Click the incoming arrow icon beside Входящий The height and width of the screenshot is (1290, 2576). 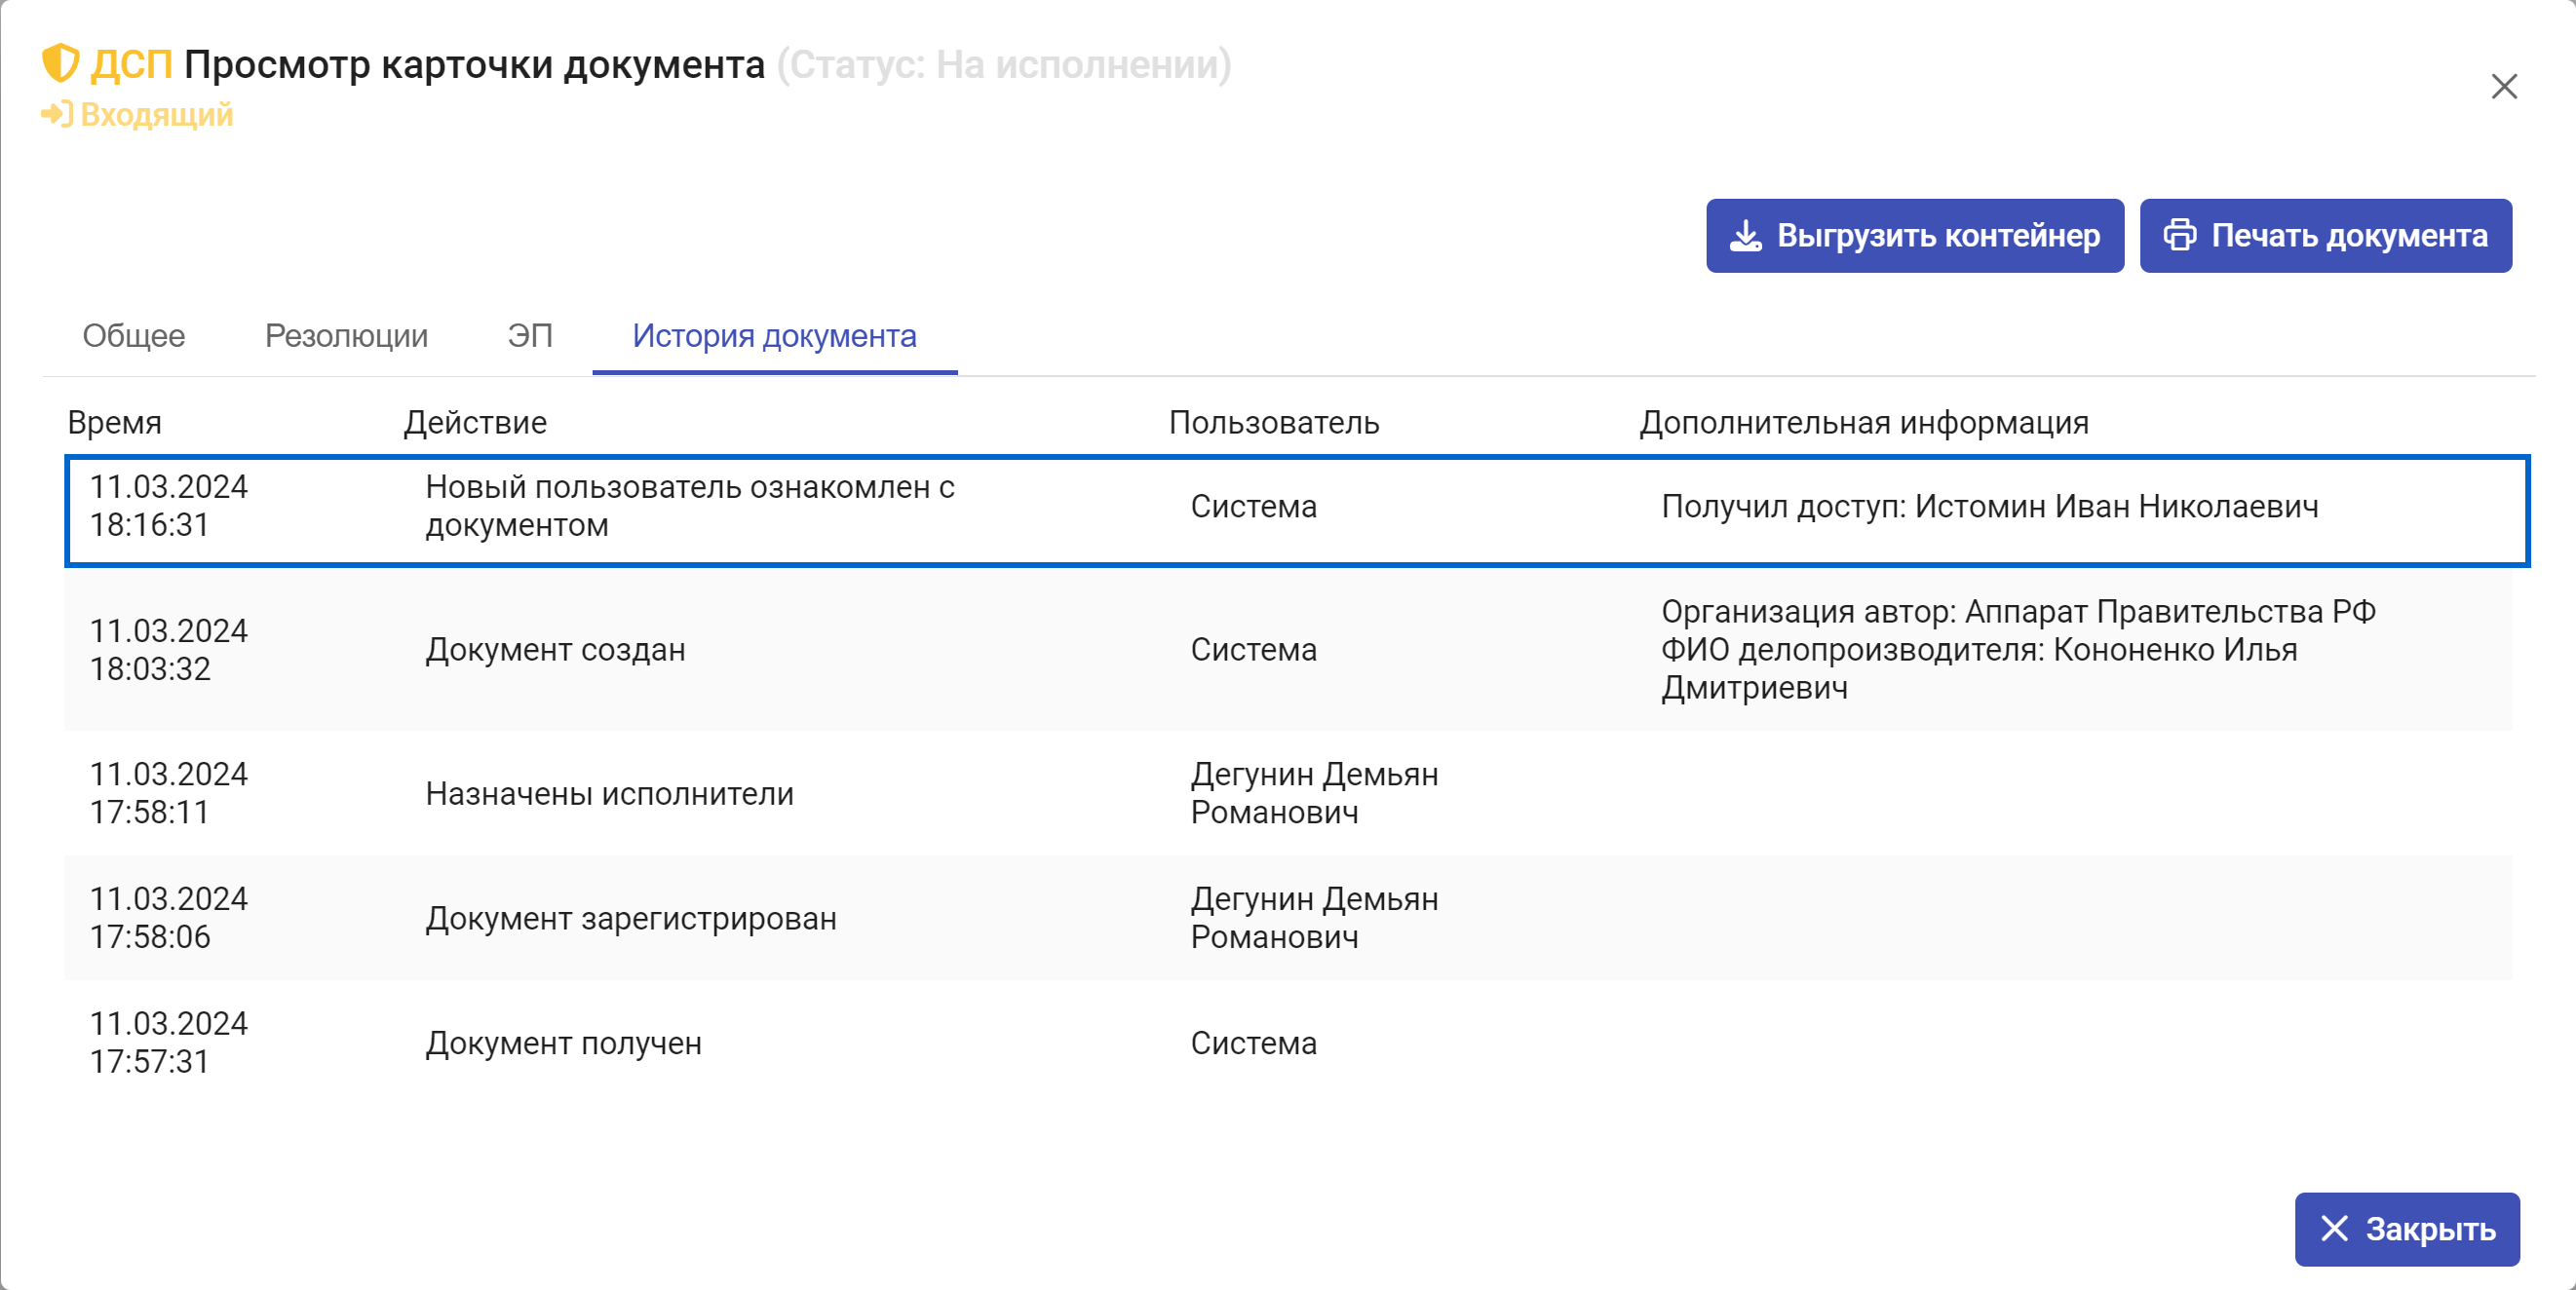pyautogui.click(x=56, y=114)
